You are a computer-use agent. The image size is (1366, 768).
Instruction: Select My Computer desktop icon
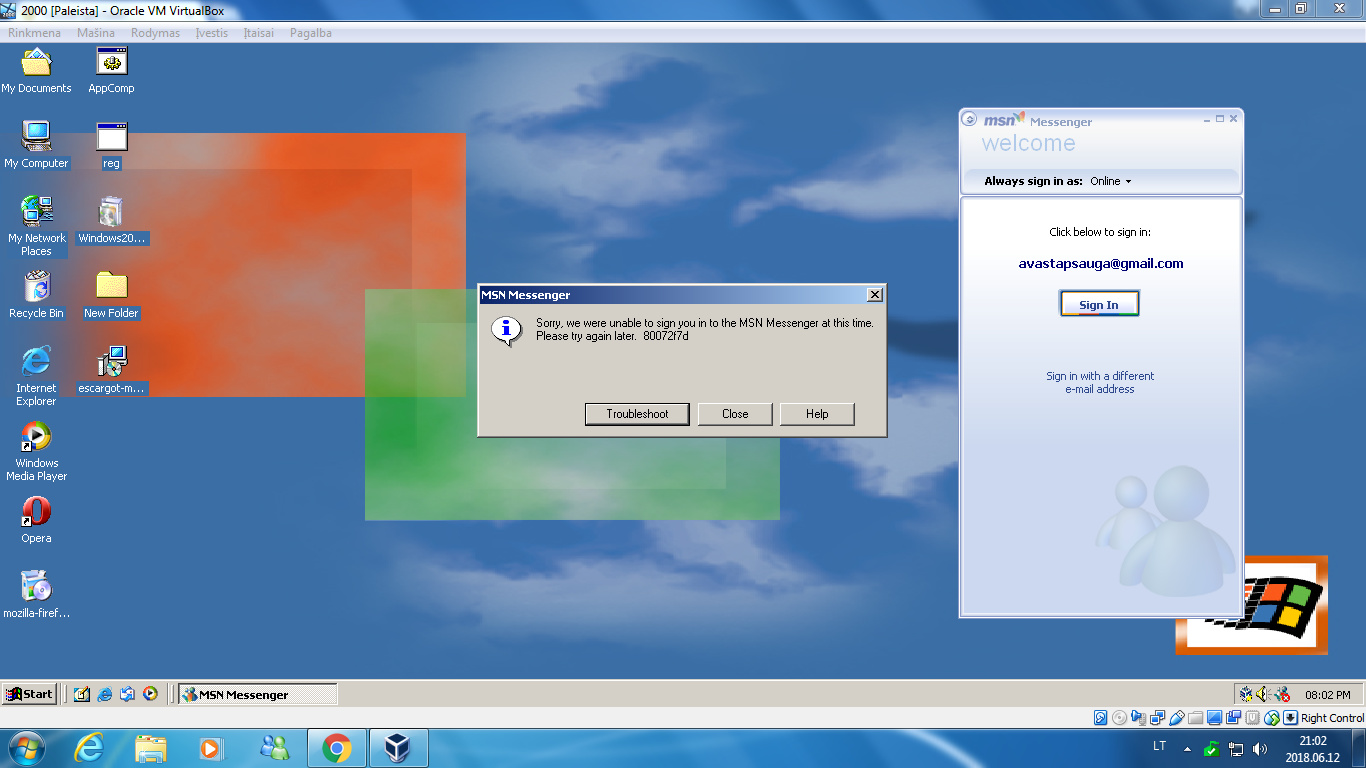[x=36, y=145]
